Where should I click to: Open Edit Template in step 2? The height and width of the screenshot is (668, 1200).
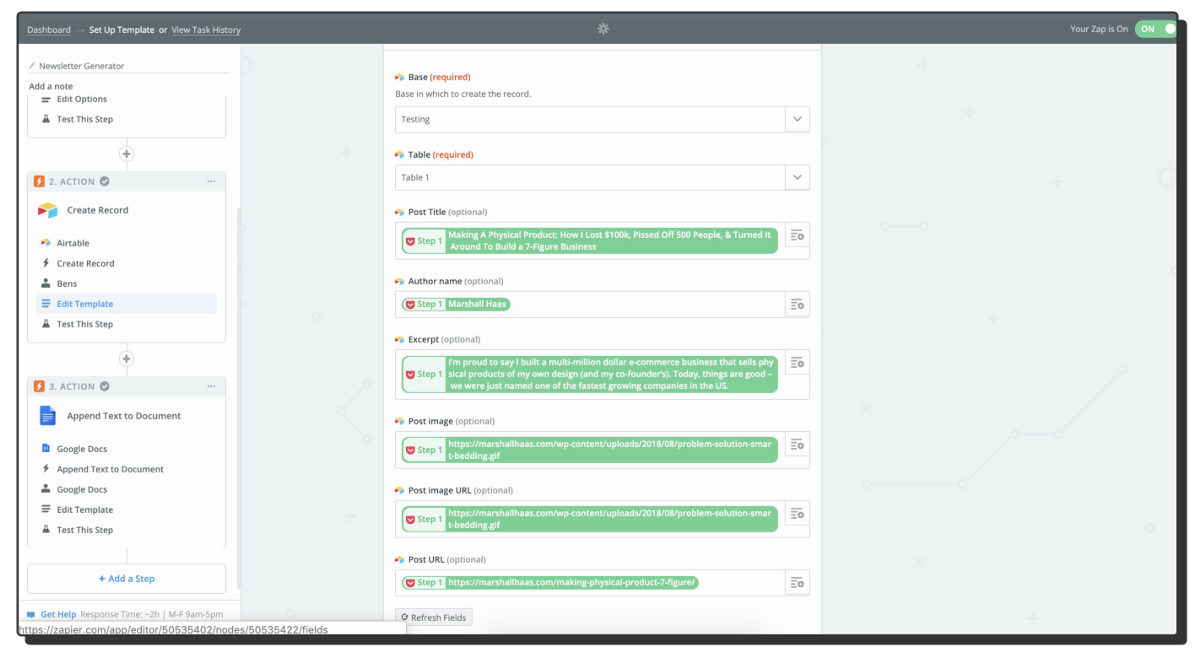(126, 303)
